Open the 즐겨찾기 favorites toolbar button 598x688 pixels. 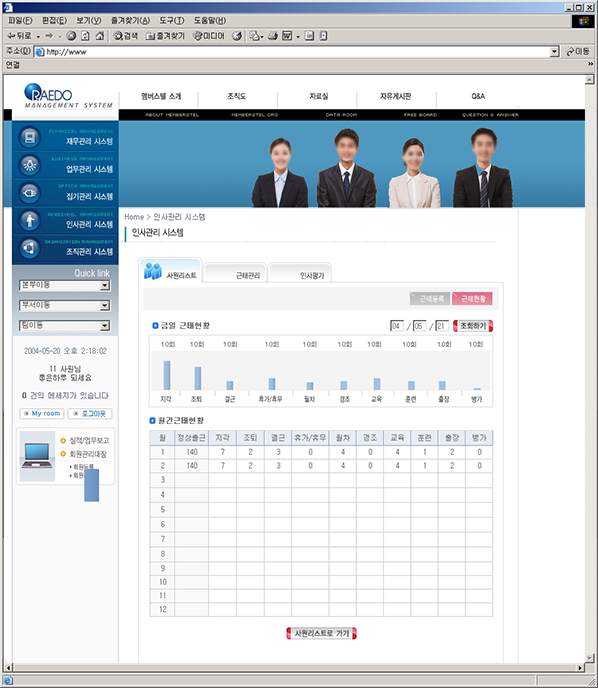[x=165, y=36]
